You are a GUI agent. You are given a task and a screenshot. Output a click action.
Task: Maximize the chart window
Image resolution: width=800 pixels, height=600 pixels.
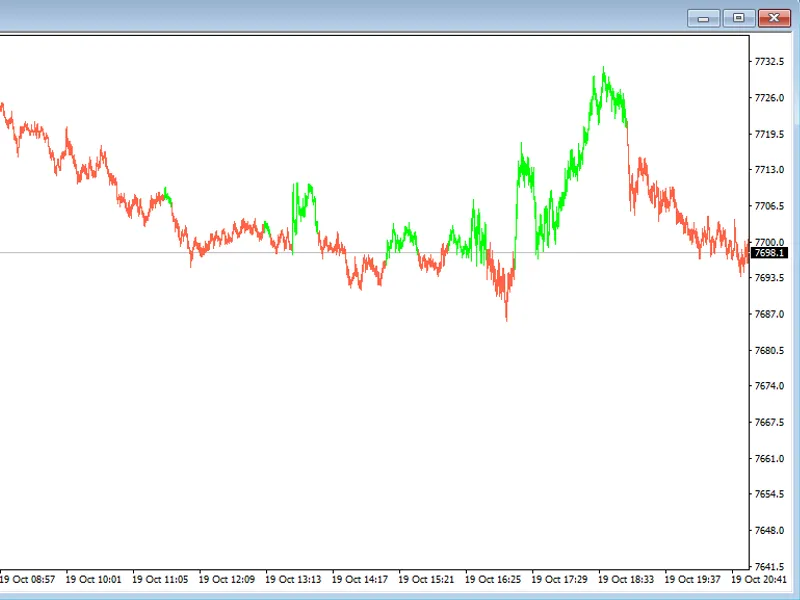738,18
